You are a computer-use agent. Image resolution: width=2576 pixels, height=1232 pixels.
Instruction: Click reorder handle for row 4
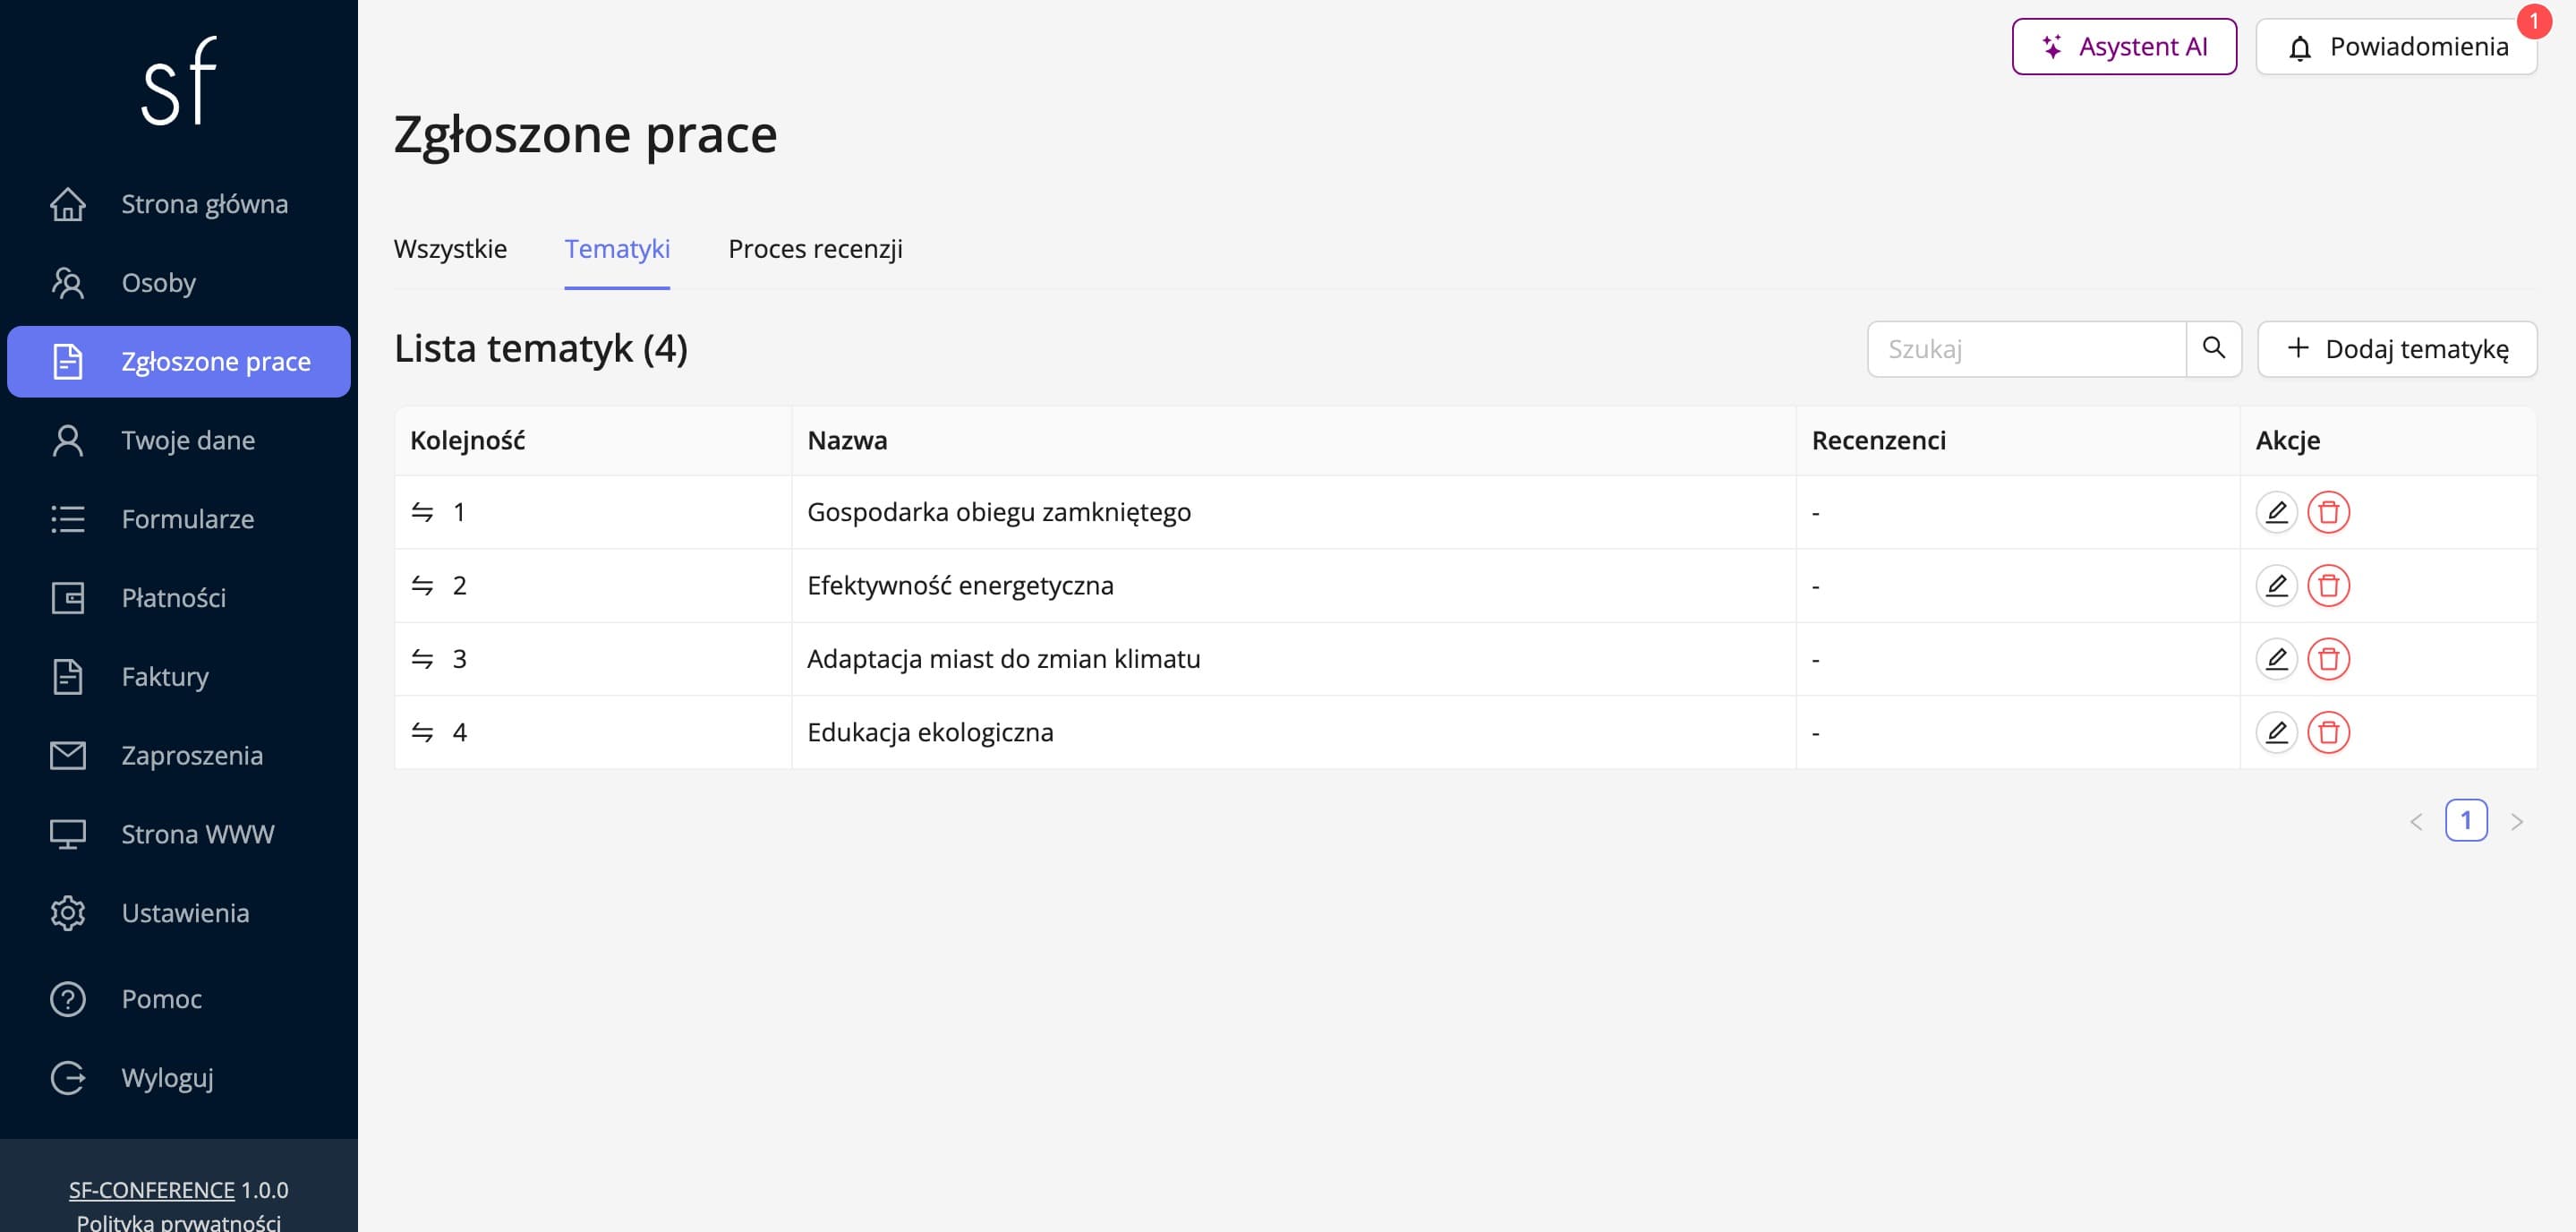pyautogui.click(x=422, y=733)
